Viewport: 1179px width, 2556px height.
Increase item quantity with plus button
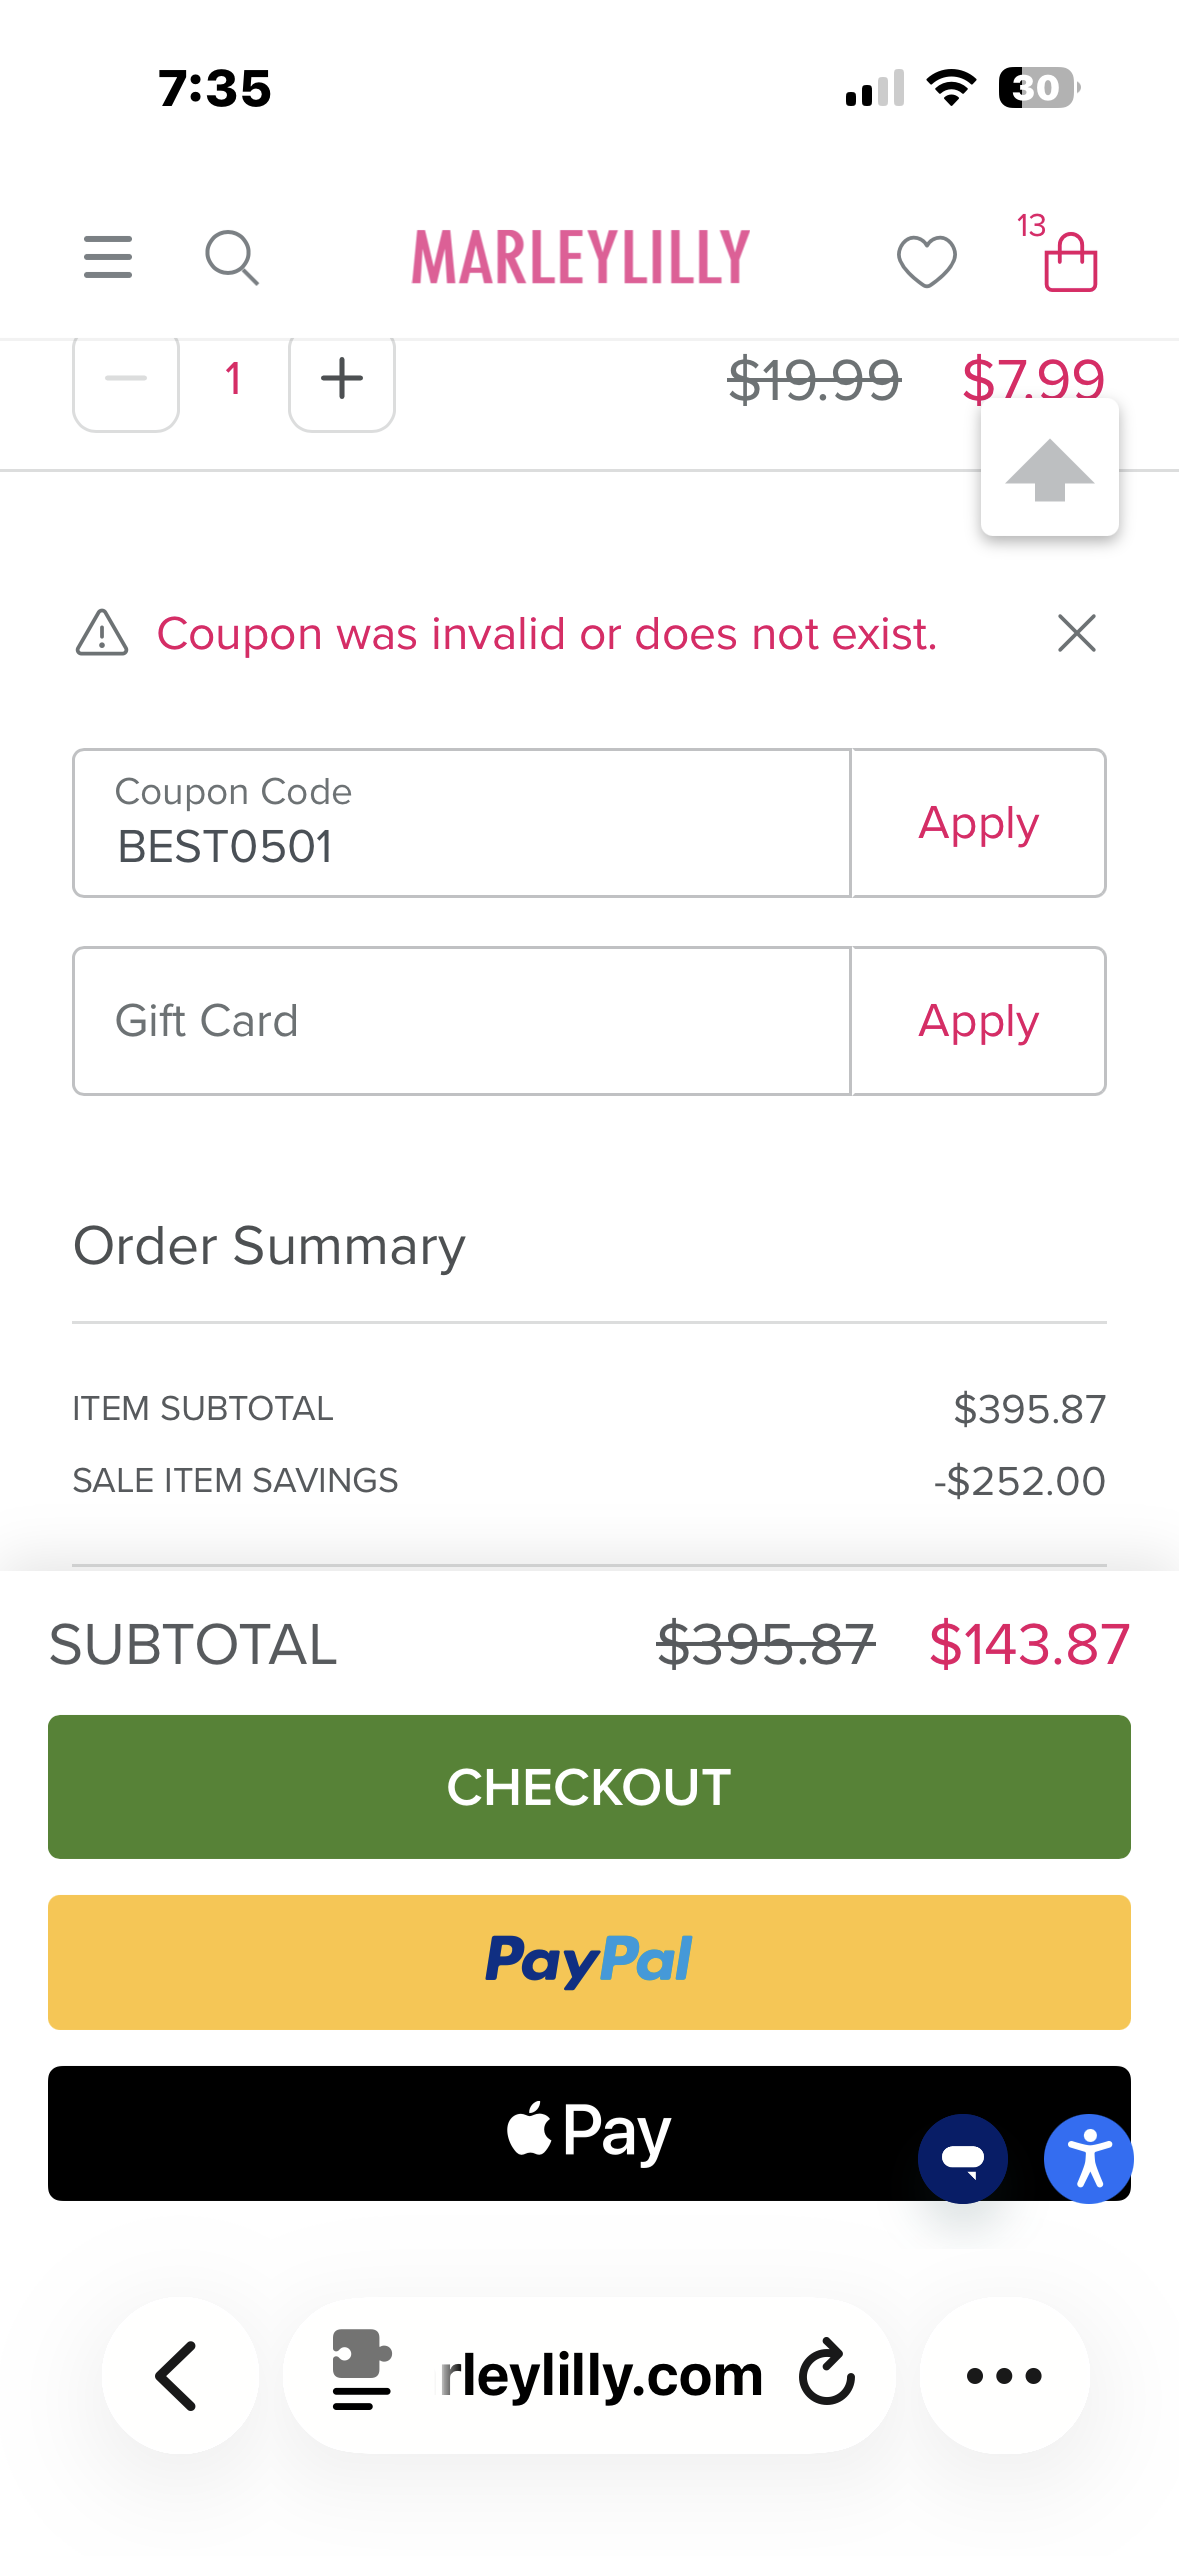[342, 379]
